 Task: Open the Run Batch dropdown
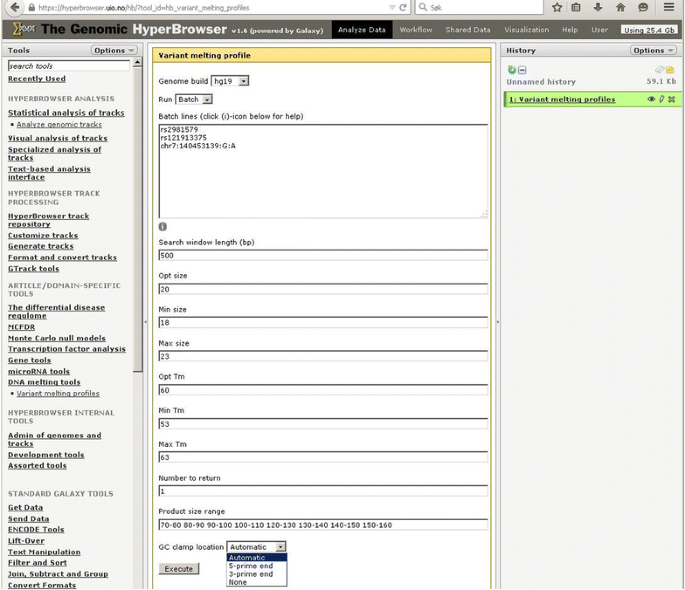[194, 100]
